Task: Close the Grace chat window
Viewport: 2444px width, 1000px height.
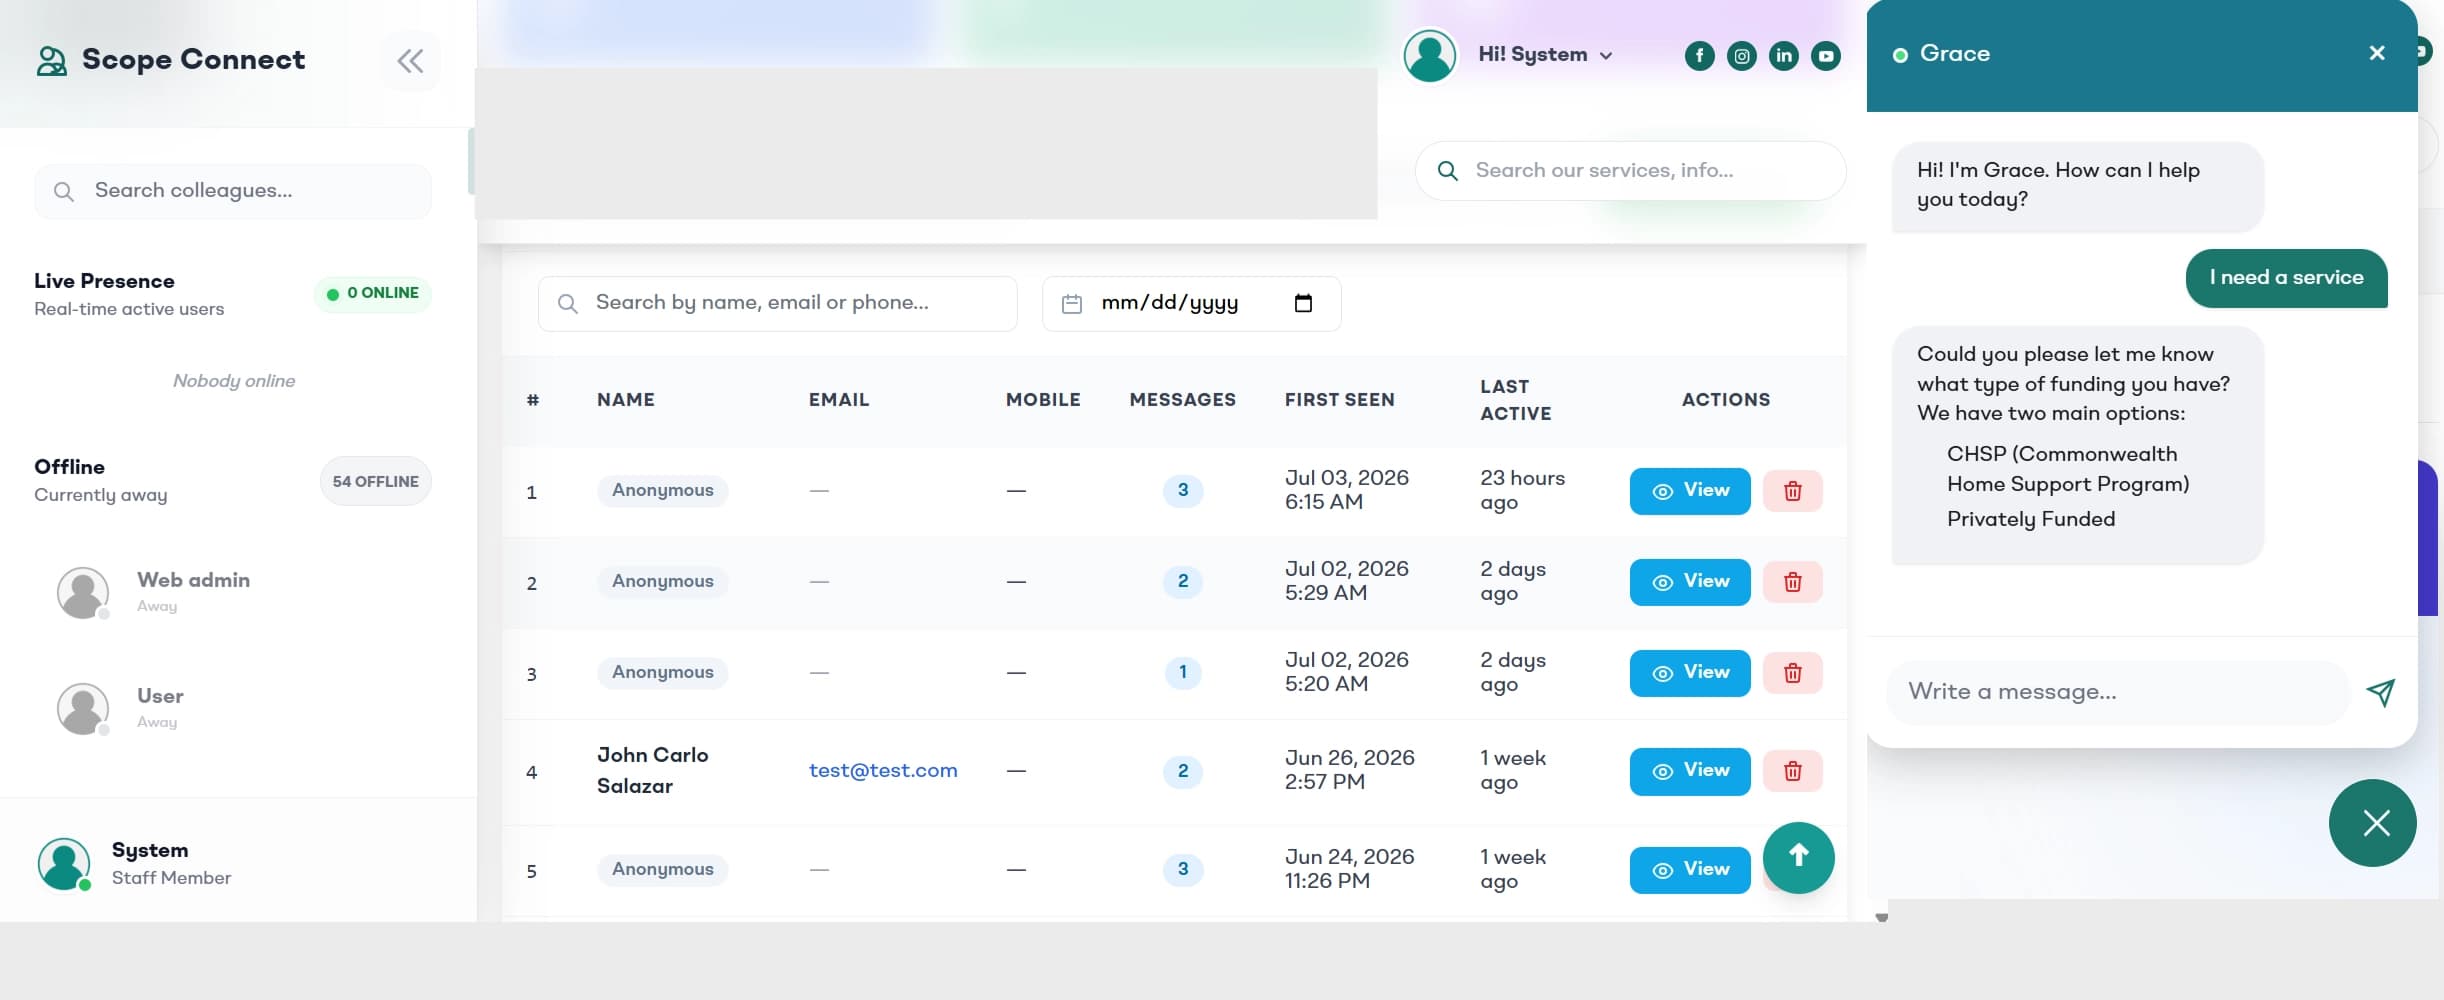Action: tap(2377, 53)
